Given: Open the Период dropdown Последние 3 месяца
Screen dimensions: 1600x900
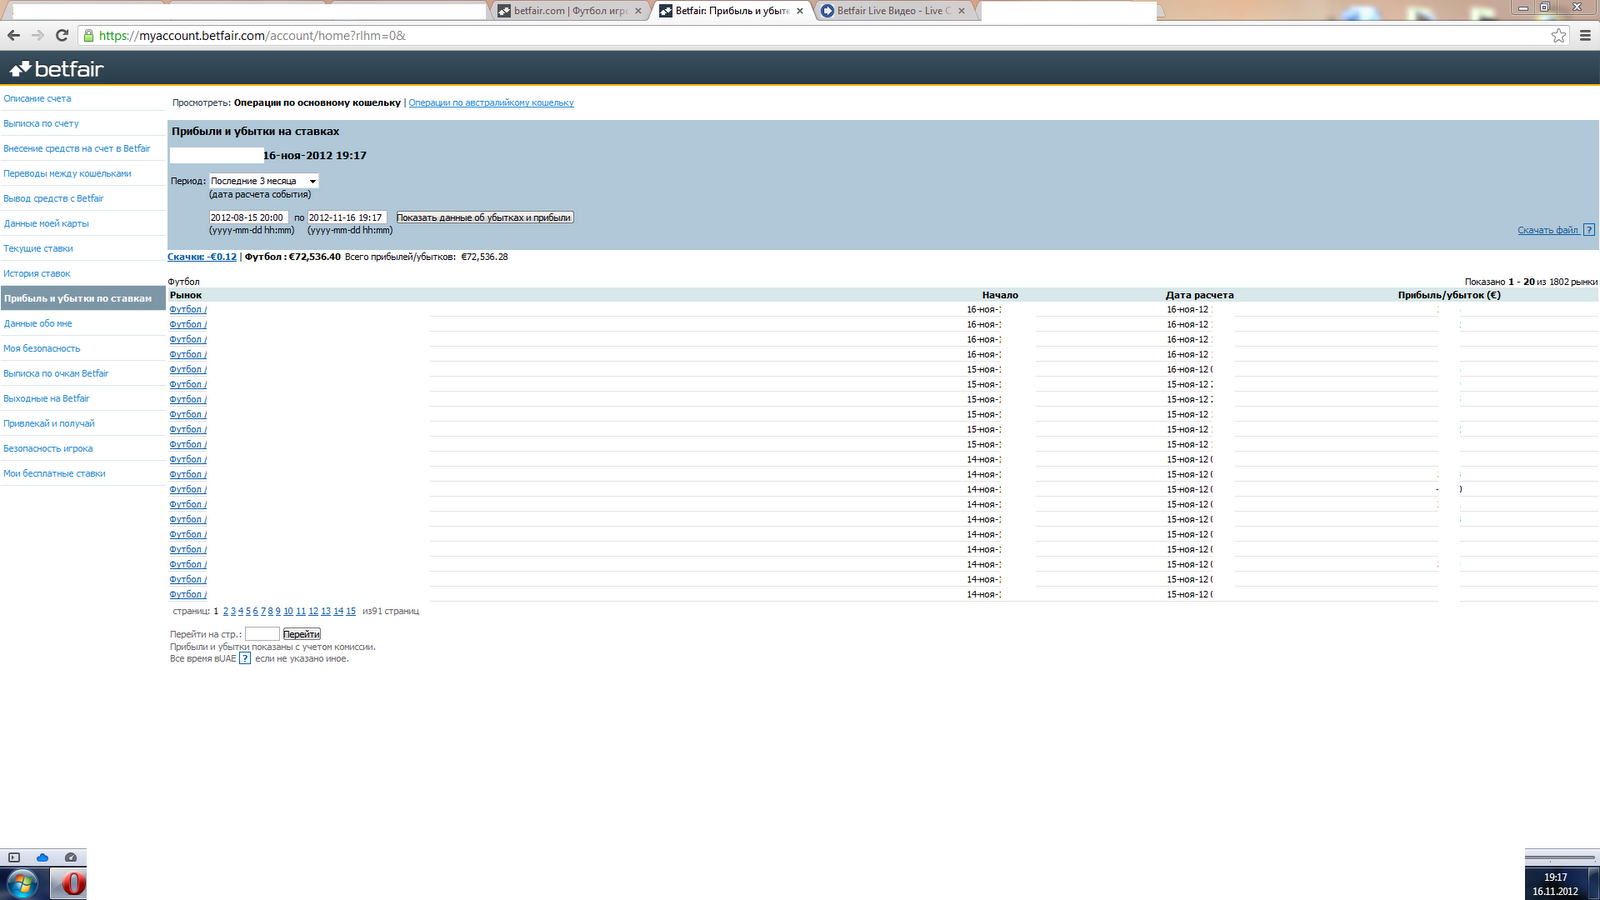Looking at the screenshot, I should pyautogui.click(x=264, y=181).
